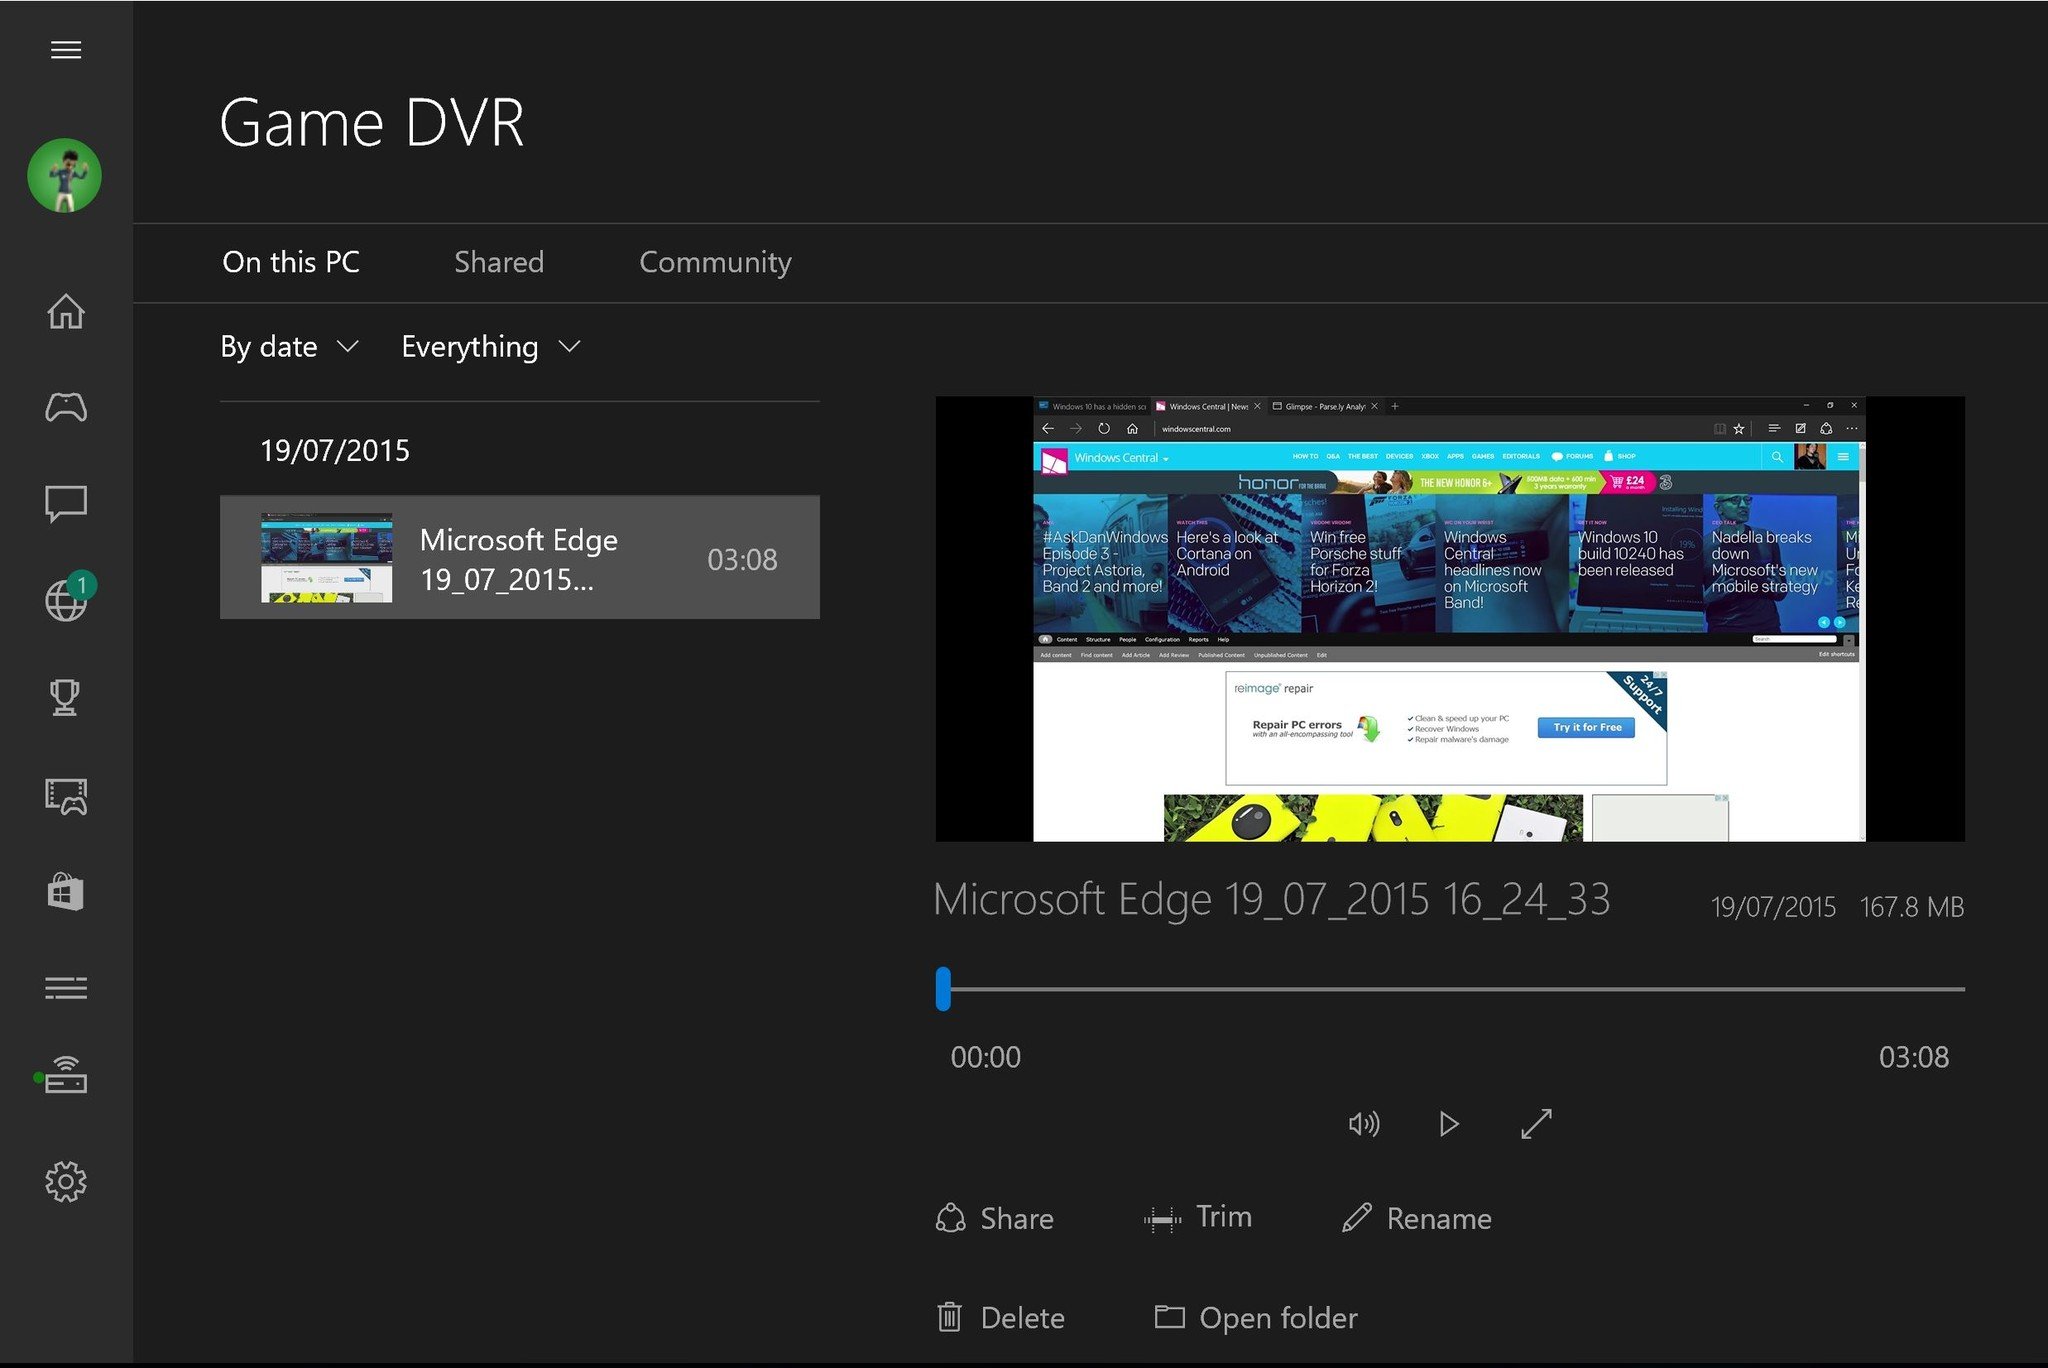Toggle video volume mute
Image resolution: width=2048 pixels, height=1368 pixels.
pos(1364,1124)
